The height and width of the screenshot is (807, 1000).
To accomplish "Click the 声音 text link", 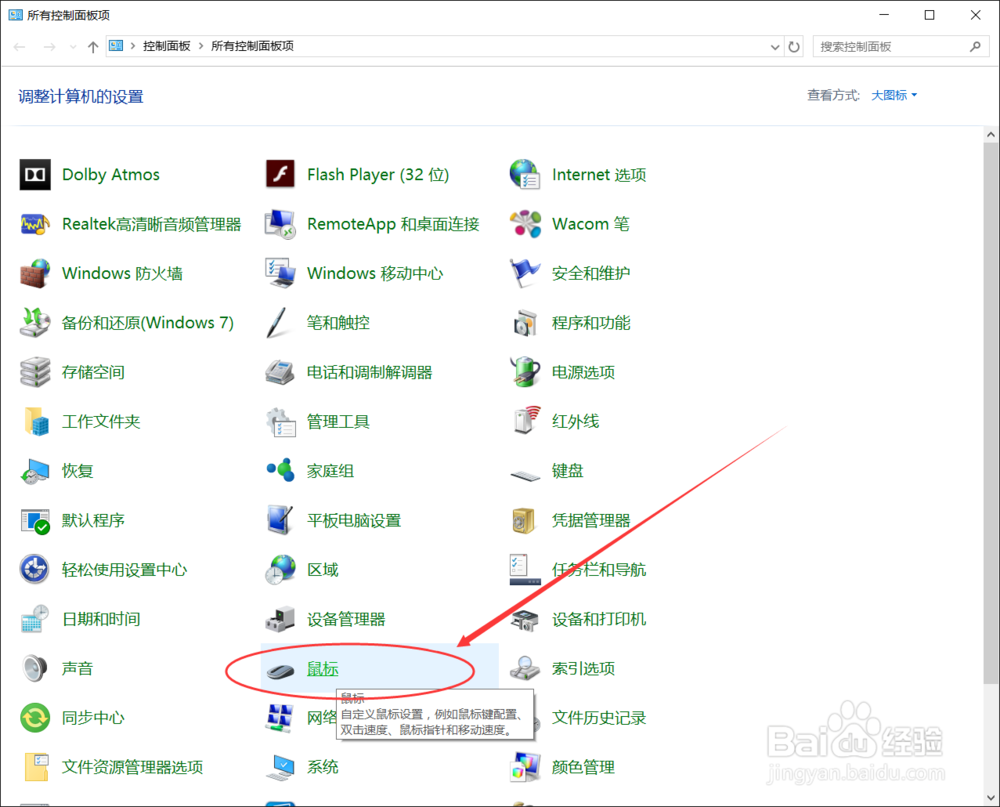I will click(77, 669).
